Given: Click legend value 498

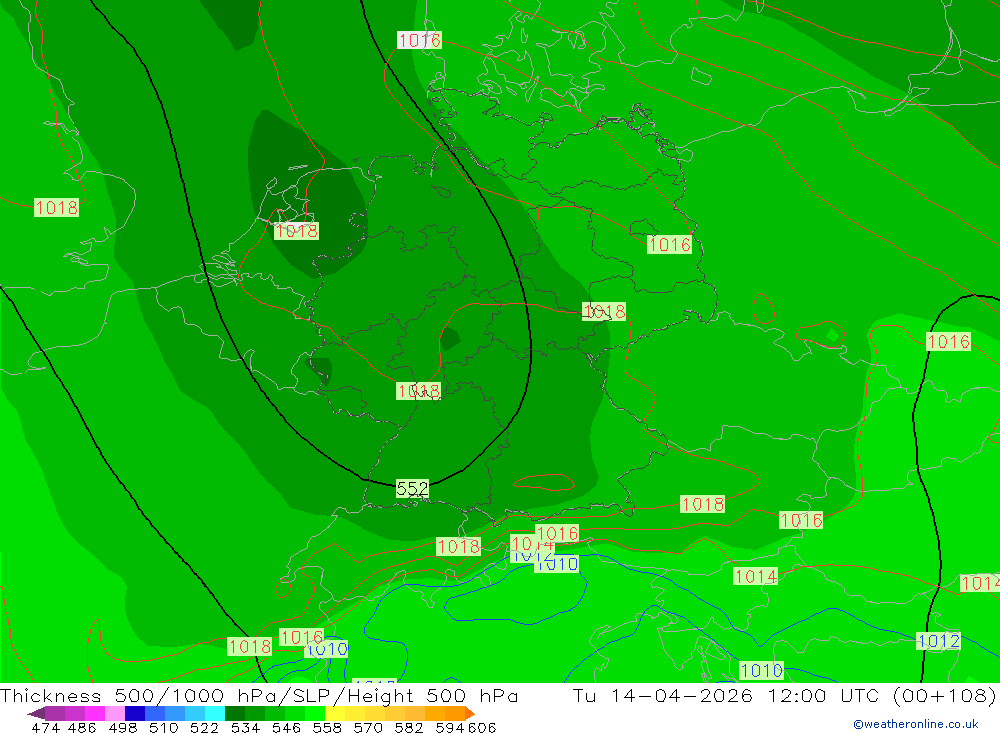Looking at the screenshot, I should 122,727.
